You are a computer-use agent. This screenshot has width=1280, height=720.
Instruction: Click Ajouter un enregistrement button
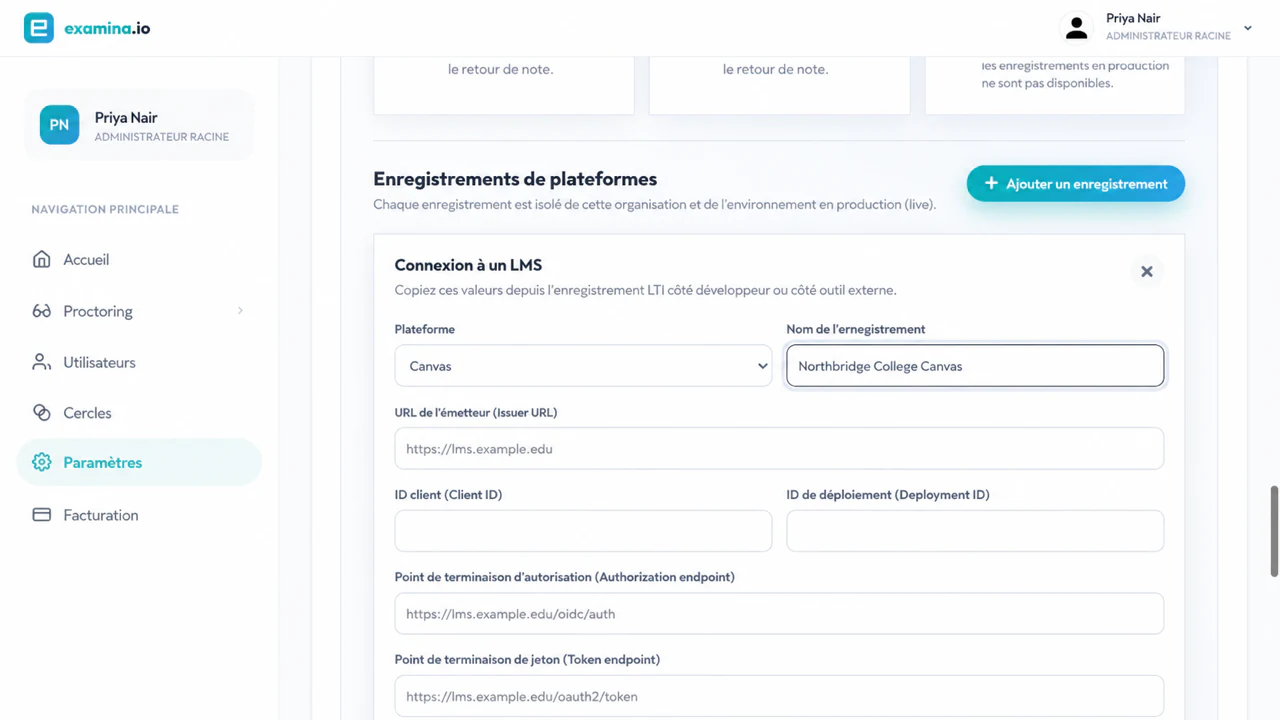(x=1075, y=184)
